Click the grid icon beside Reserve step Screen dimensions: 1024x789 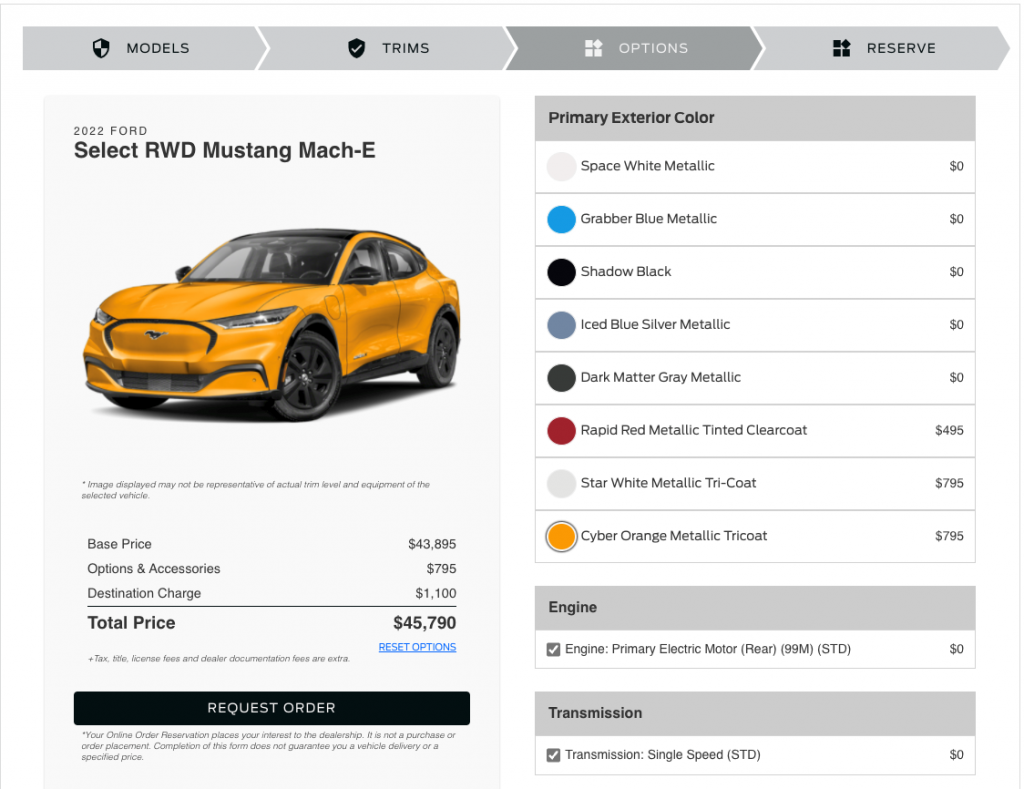[842, 48]
